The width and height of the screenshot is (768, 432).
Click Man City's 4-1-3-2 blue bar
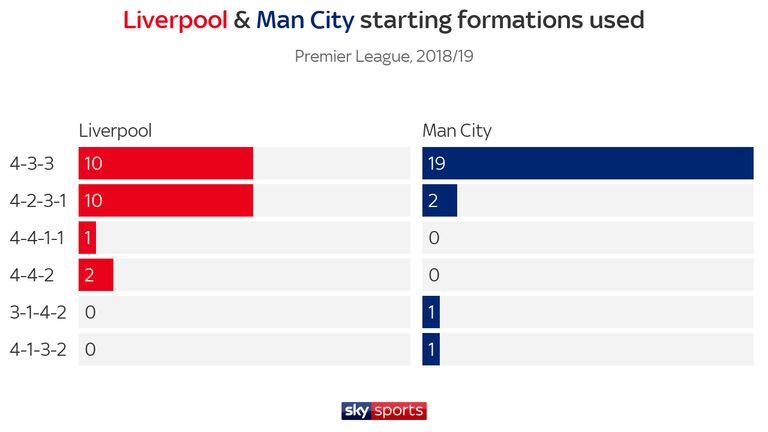point(431,349)
